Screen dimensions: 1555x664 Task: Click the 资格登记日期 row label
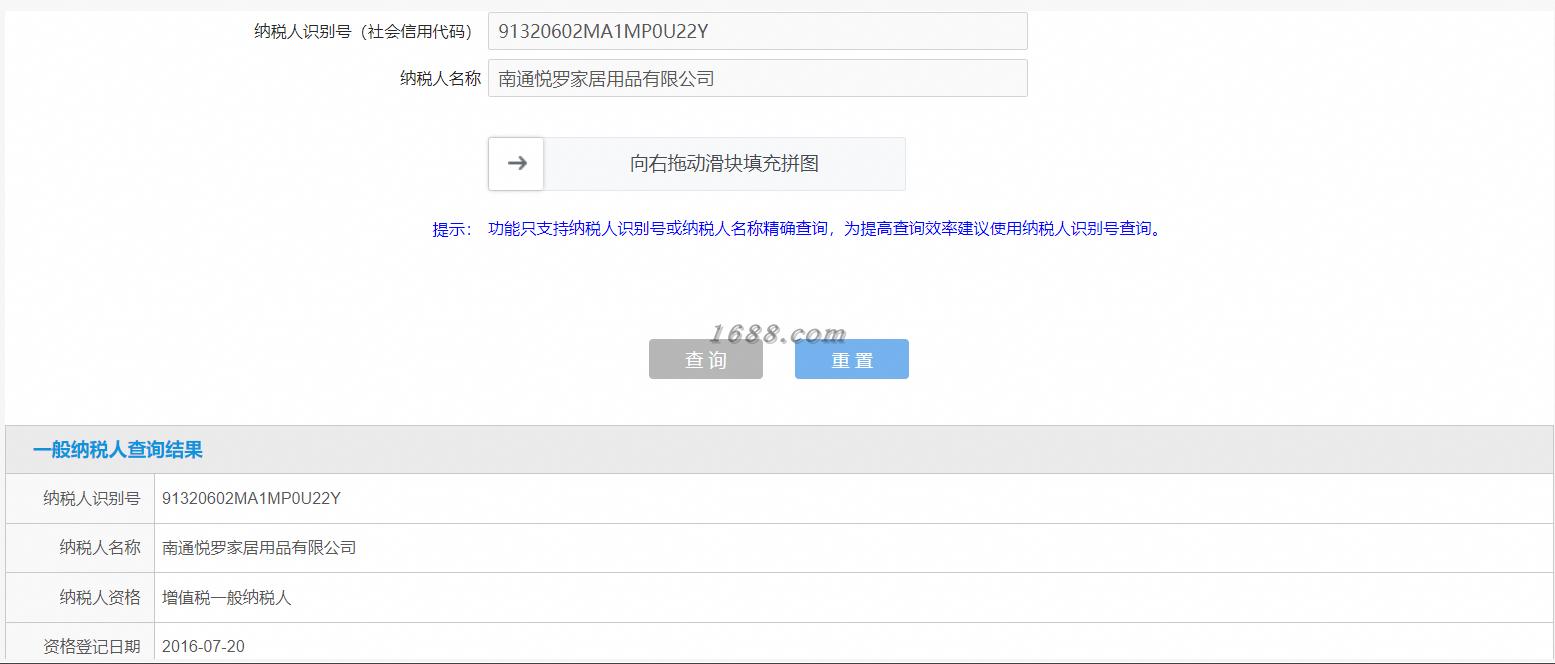[x=92, y=647]
